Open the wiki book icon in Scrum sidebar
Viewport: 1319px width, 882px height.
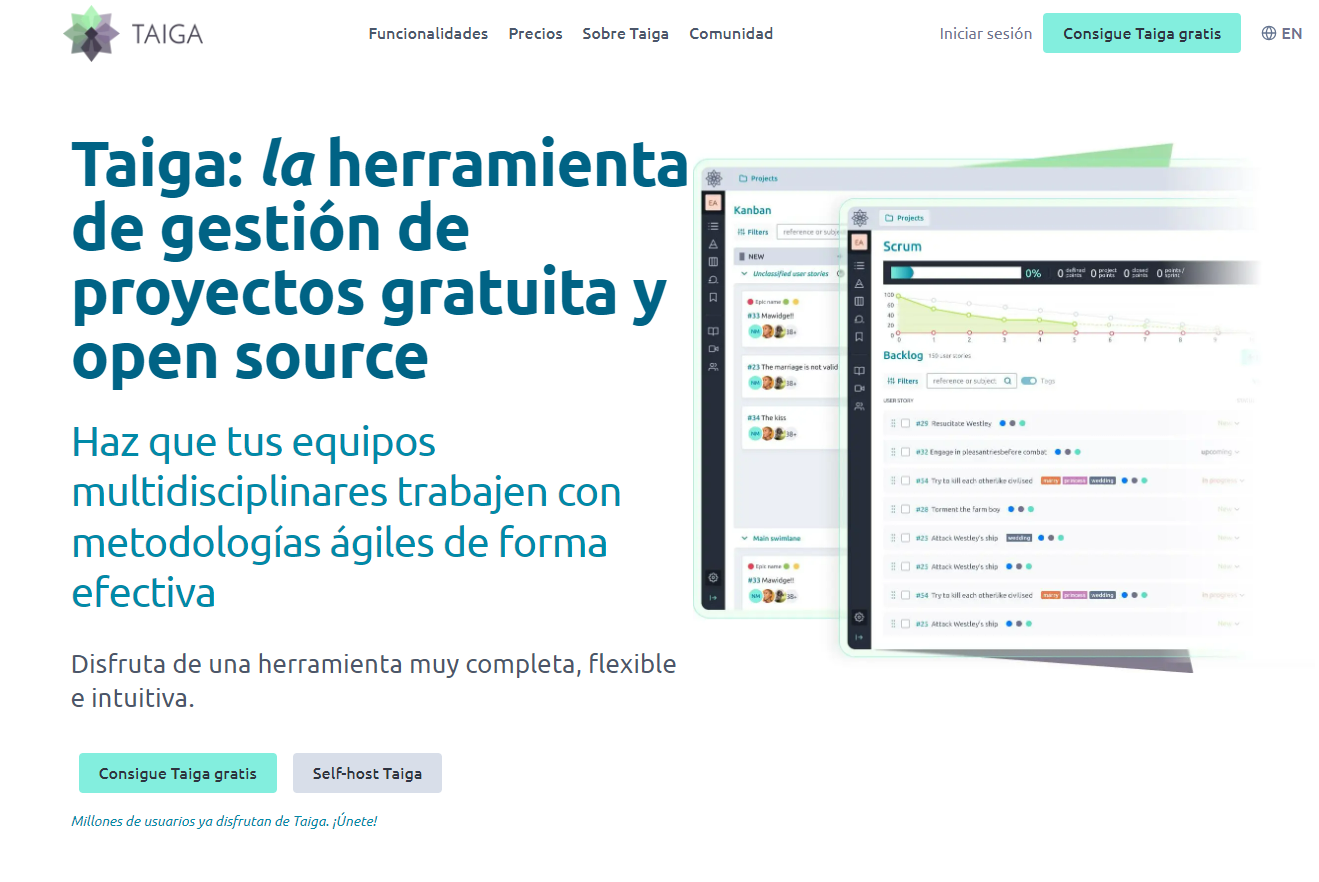tap(859, 371)
